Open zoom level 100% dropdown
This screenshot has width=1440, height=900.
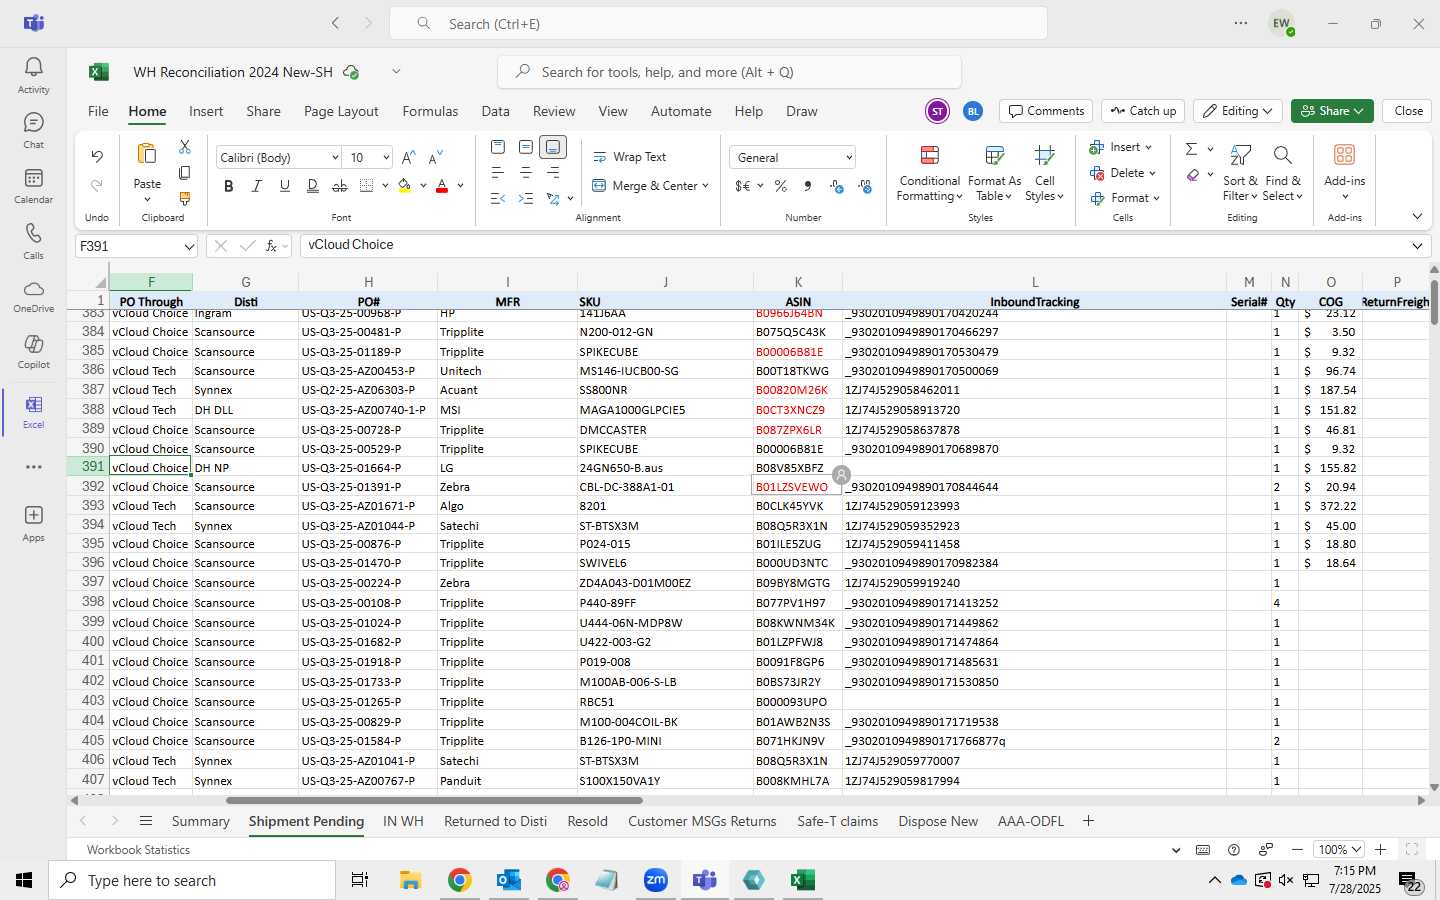1340,849
